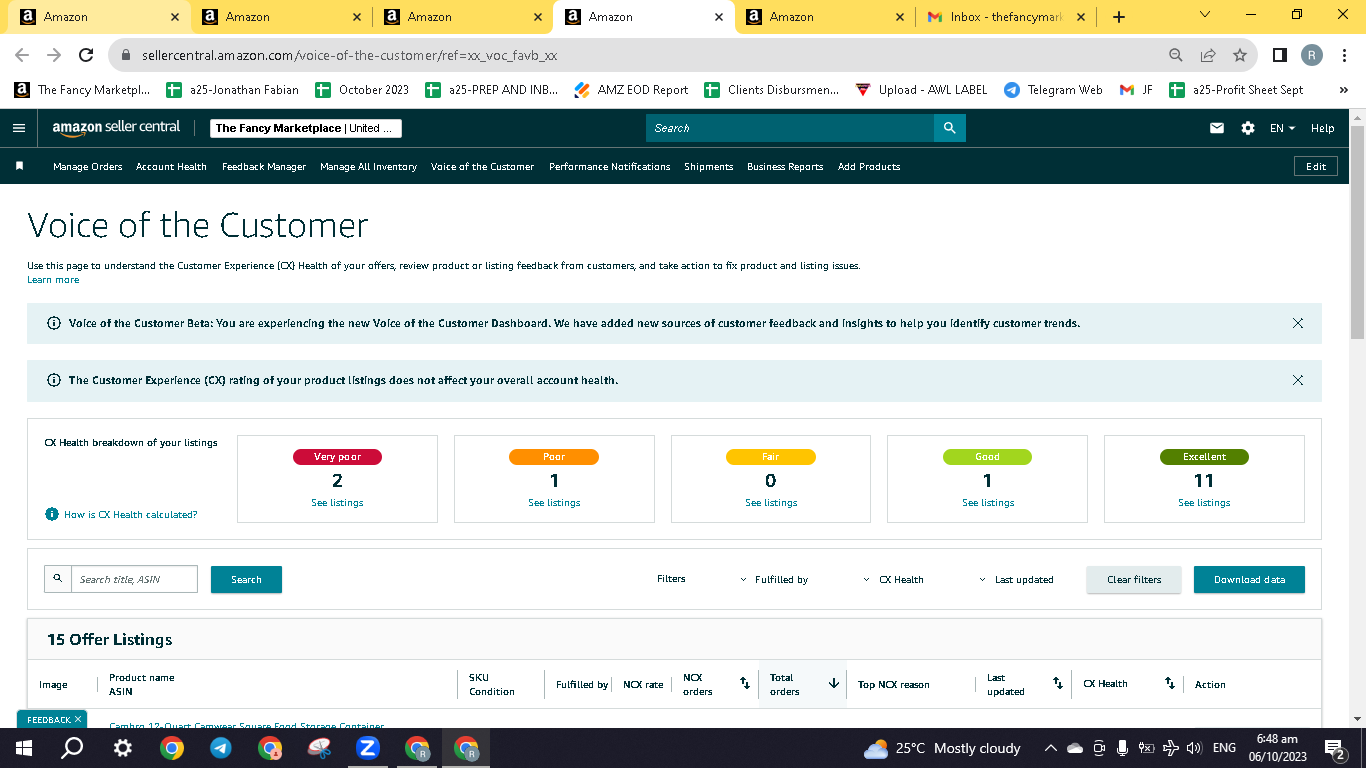1366x768 pixels.
Task: Click the Seller Central header search box
Action: pos(790,128)
